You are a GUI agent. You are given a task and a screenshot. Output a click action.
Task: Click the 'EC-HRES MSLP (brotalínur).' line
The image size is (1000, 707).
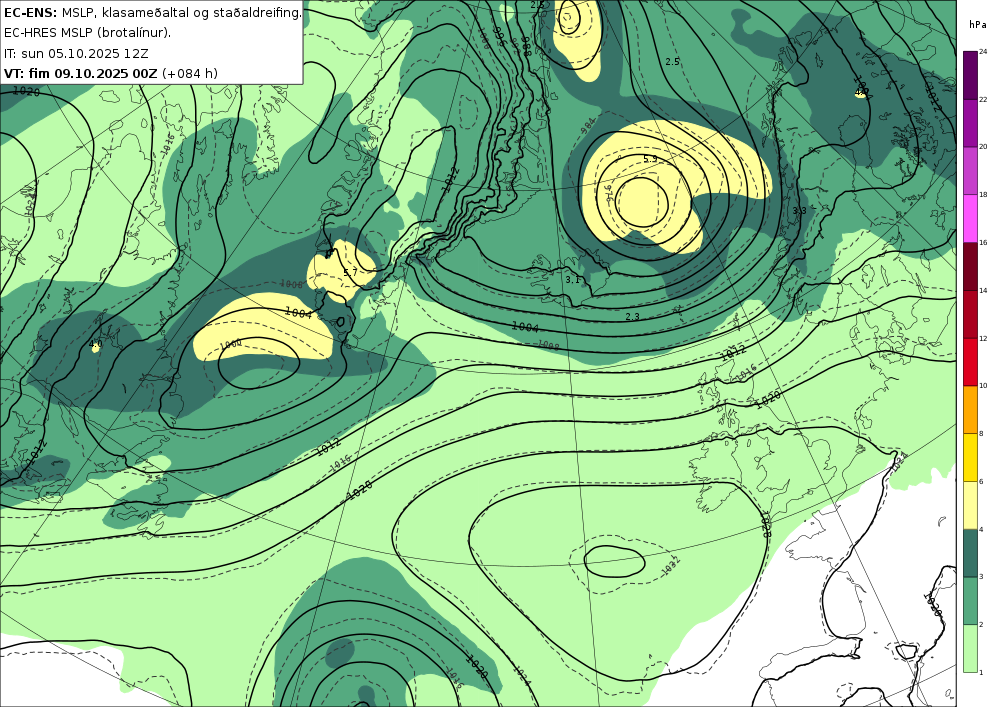(x=87, y=33)
